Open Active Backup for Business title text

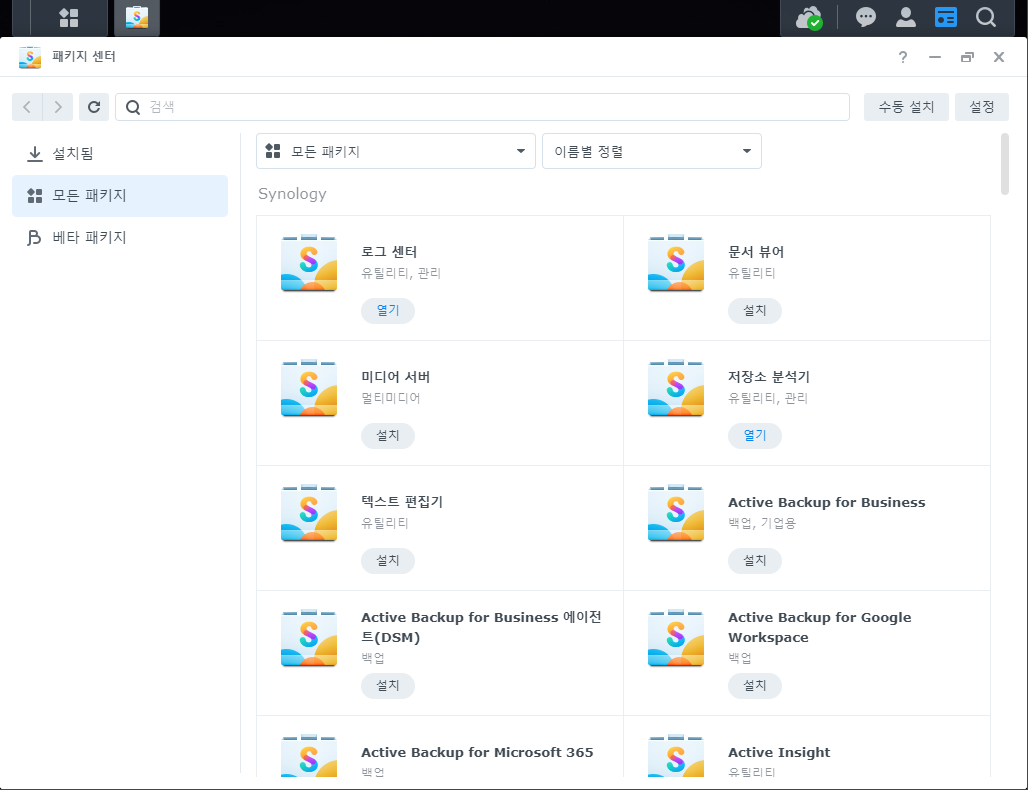pyautogui.click(x=827, y=503)
